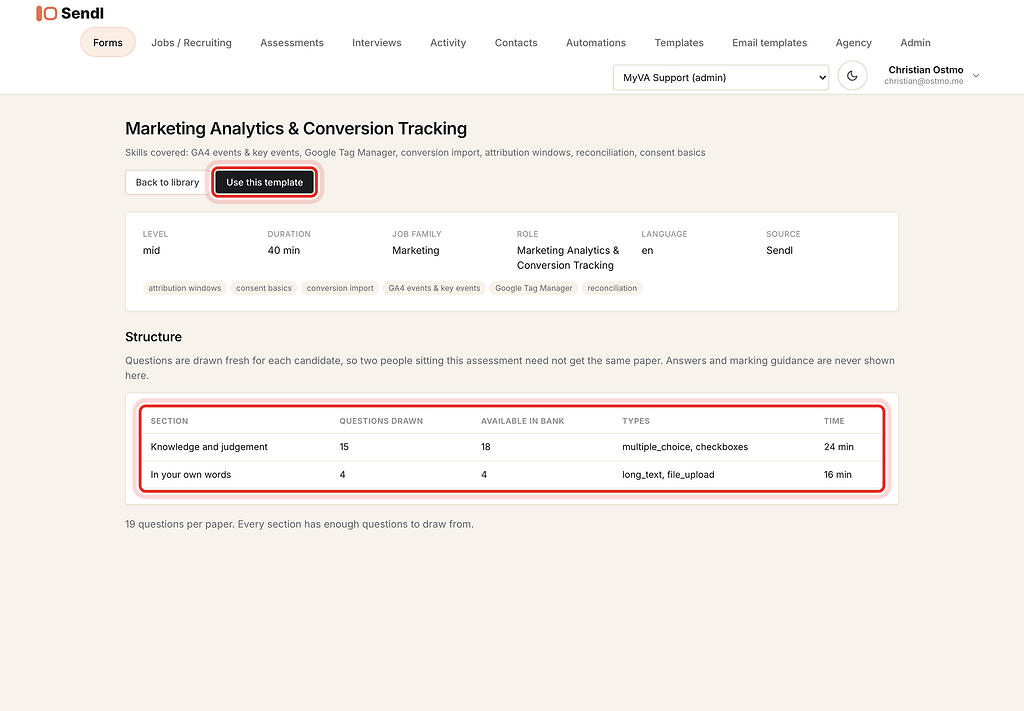Click the Types column header
Viewport: 1024px width, 711px height.
pos(635,421)
